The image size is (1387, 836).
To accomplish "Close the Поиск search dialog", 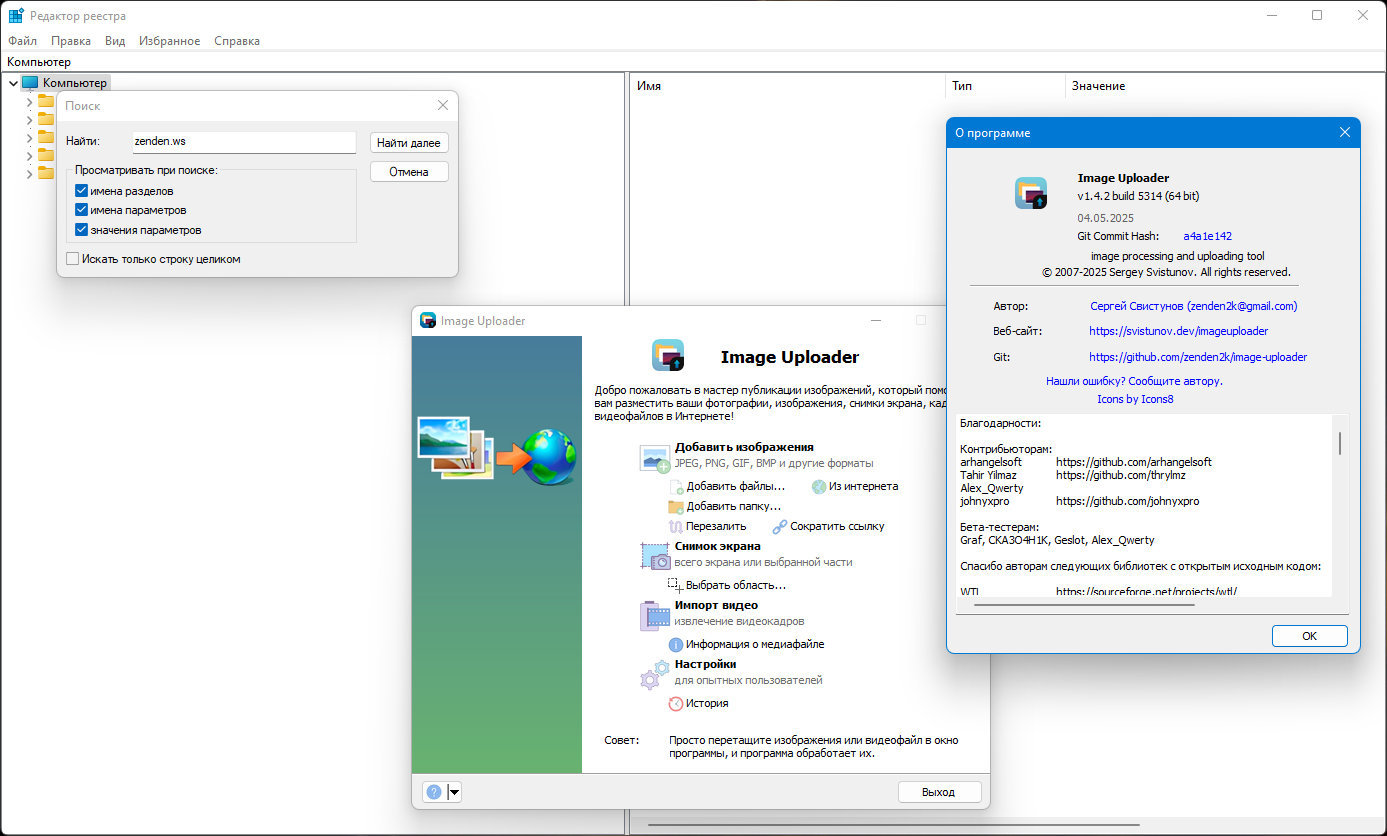I will coord(443,105).
